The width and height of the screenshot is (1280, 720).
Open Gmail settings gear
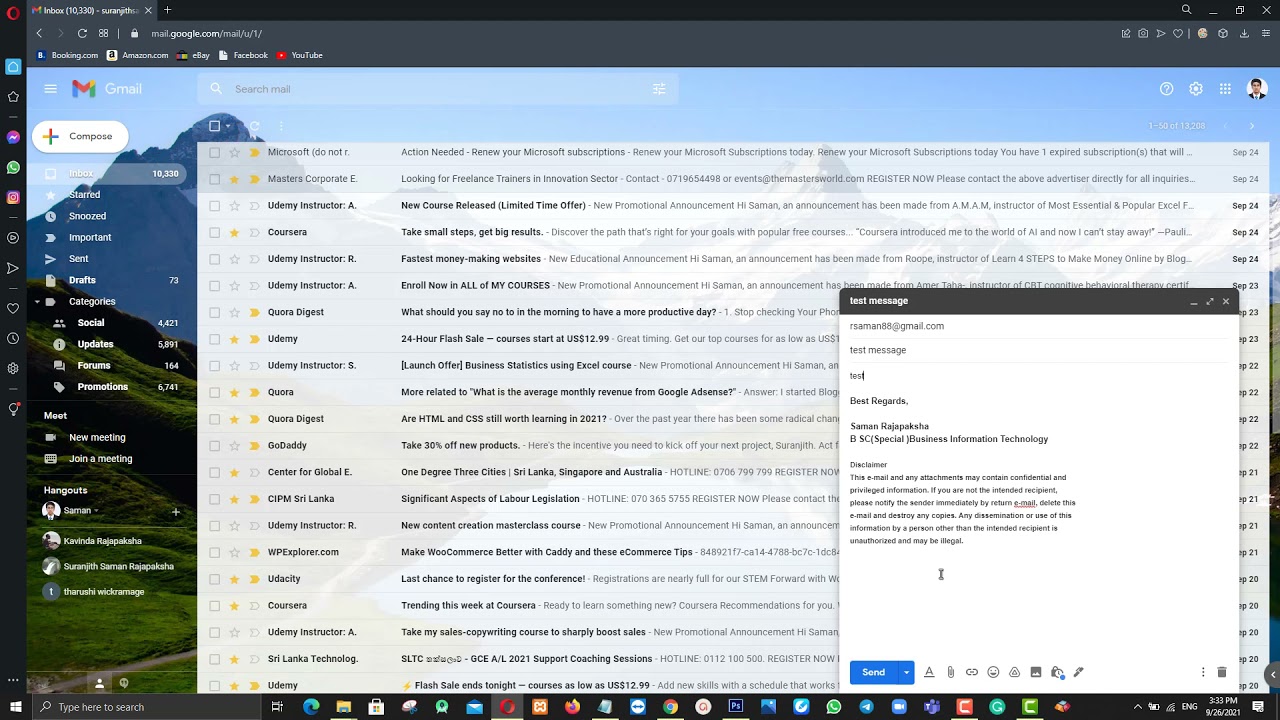tap(1196, 89)
